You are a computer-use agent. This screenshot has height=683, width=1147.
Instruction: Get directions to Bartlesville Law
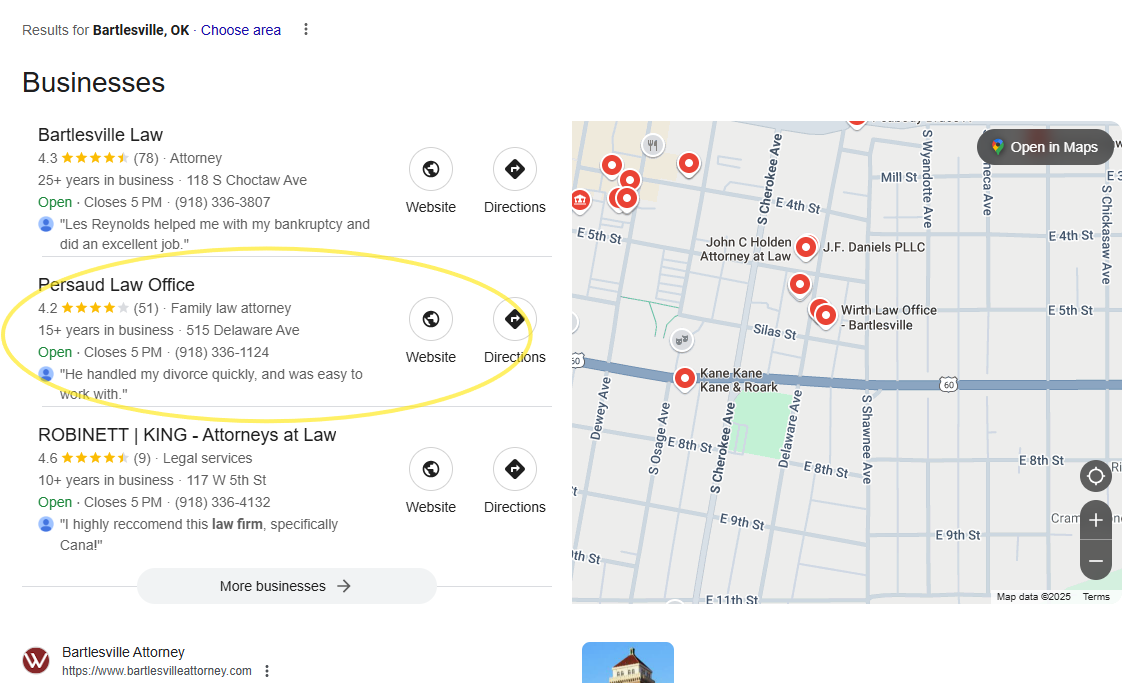(x=515, y=169)
